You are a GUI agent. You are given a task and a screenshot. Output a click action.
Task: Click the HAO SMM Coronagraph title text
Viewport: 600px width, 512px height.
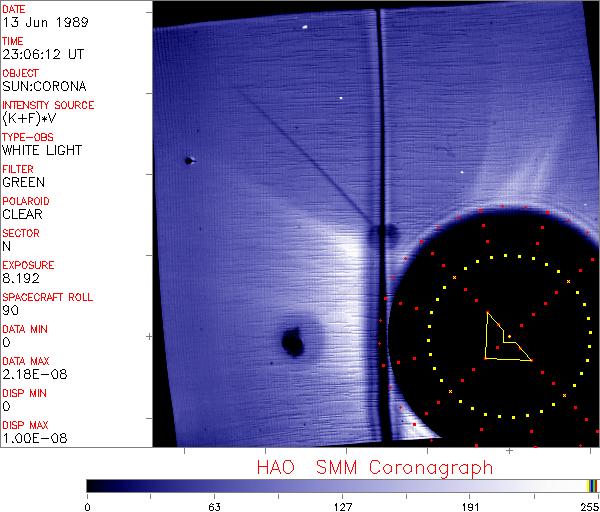pyautogui.click(x=374, y=467)
